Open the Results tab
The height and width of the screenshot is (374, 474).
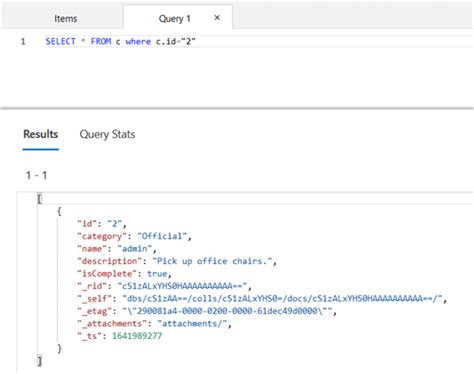41,134
